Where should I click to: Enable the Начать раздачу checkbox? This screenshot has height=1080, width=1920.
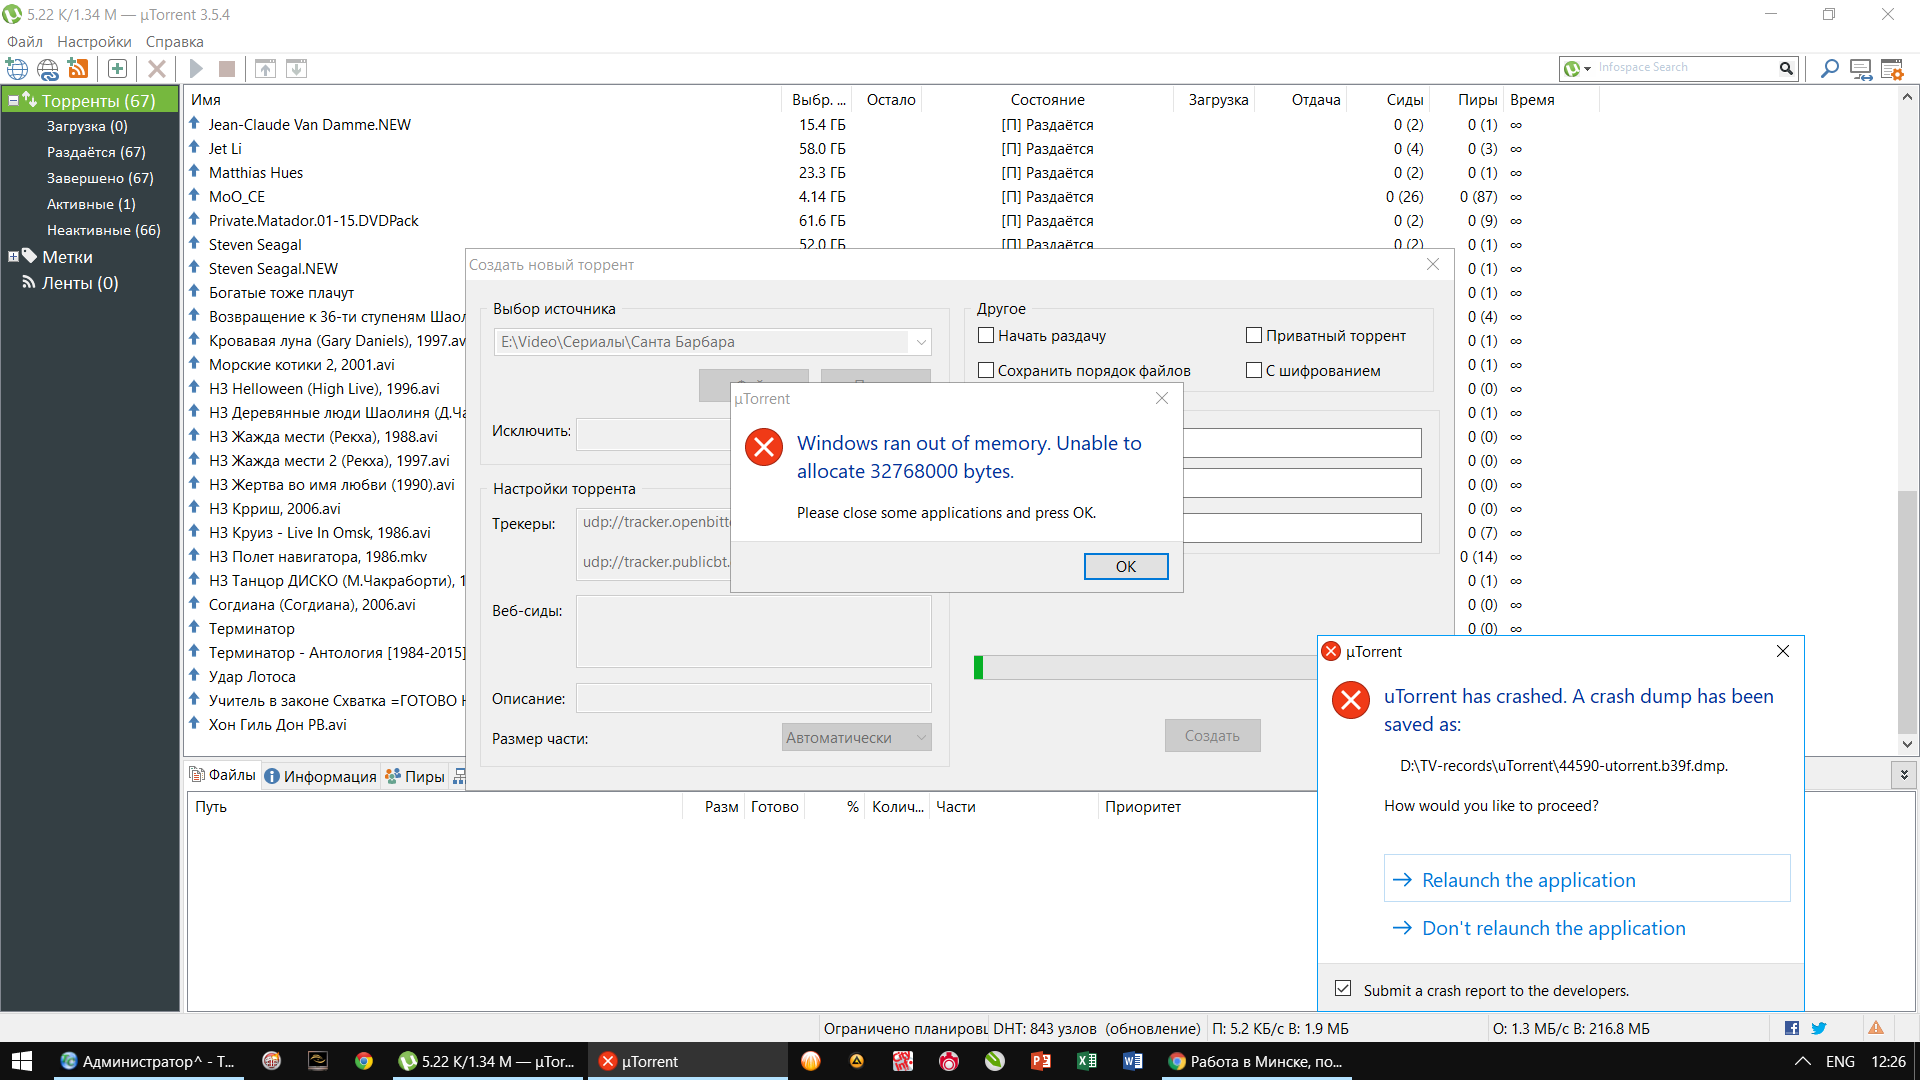click(x=986, y=336)
